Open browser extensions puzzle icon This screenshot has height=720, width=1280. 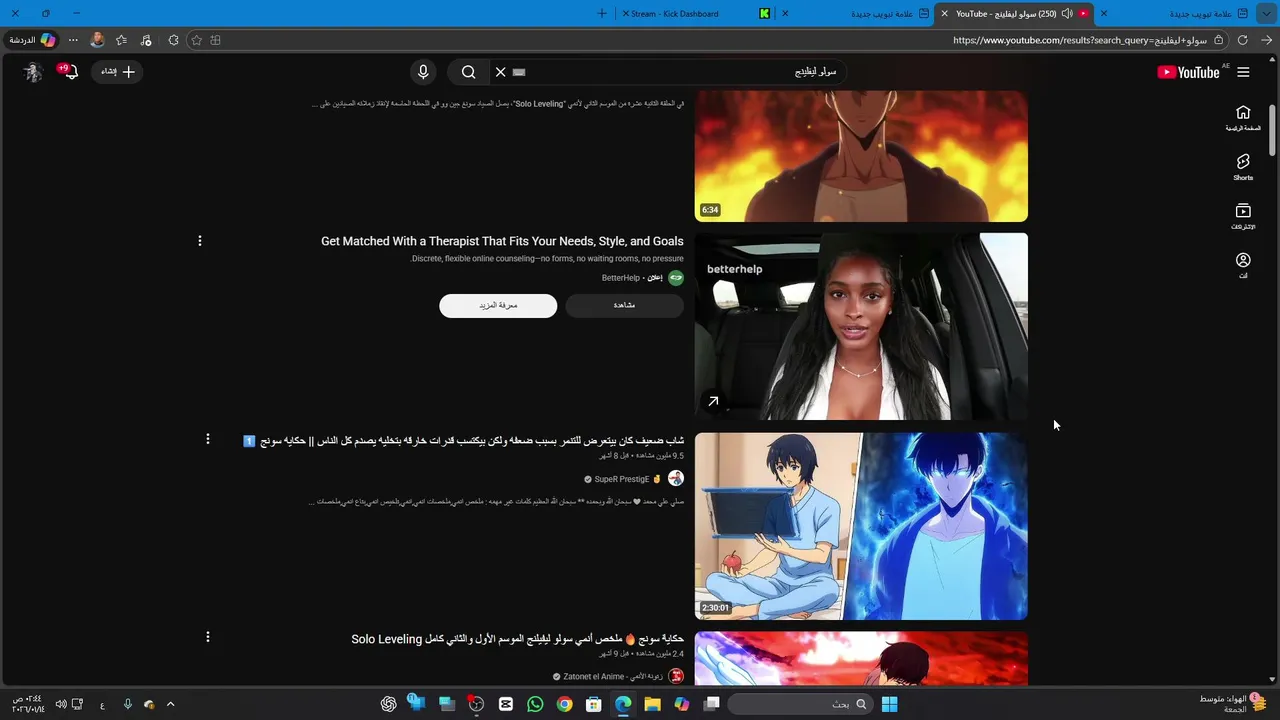coord(173,40)
